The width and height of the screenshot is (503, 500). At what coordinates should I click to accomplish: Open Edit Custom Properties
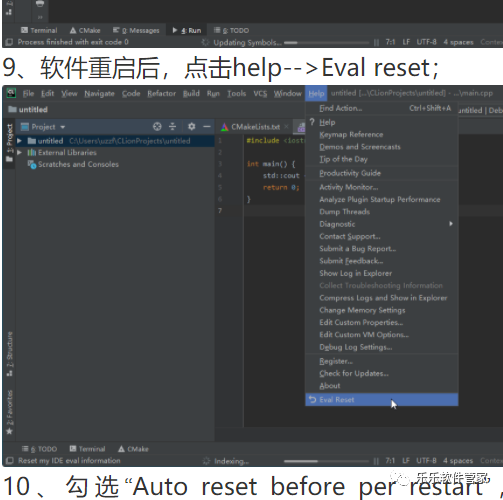click(382, 323)
